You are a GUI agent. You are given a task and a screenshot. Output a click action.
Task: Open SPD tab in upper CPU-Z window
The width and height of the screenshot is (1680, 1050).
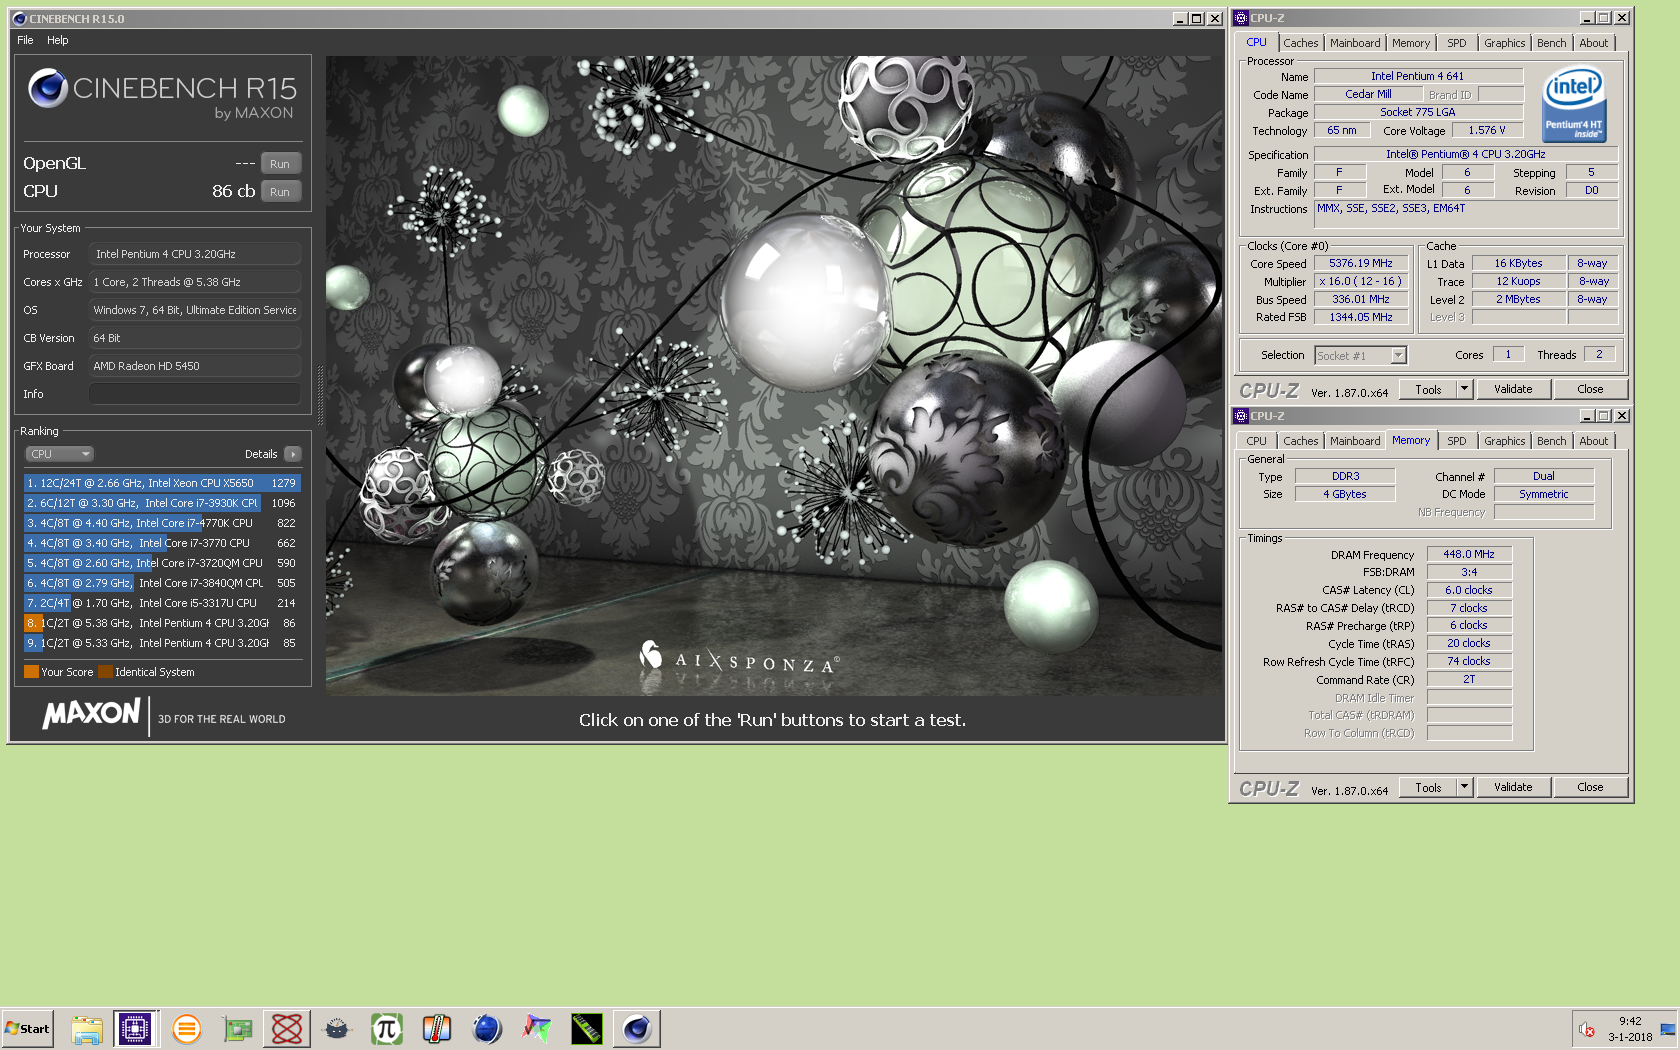click(1457, 43)
